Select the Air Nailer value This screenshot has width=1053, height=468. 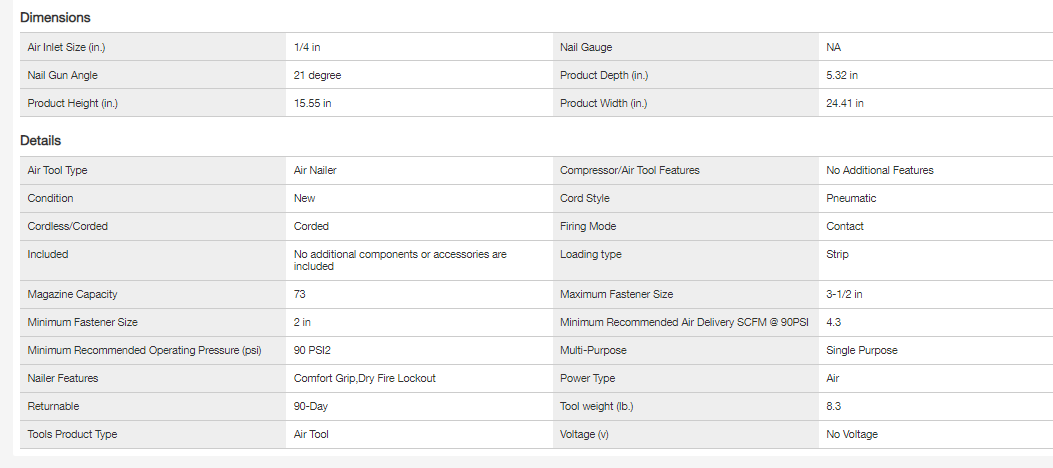point(315,170)
